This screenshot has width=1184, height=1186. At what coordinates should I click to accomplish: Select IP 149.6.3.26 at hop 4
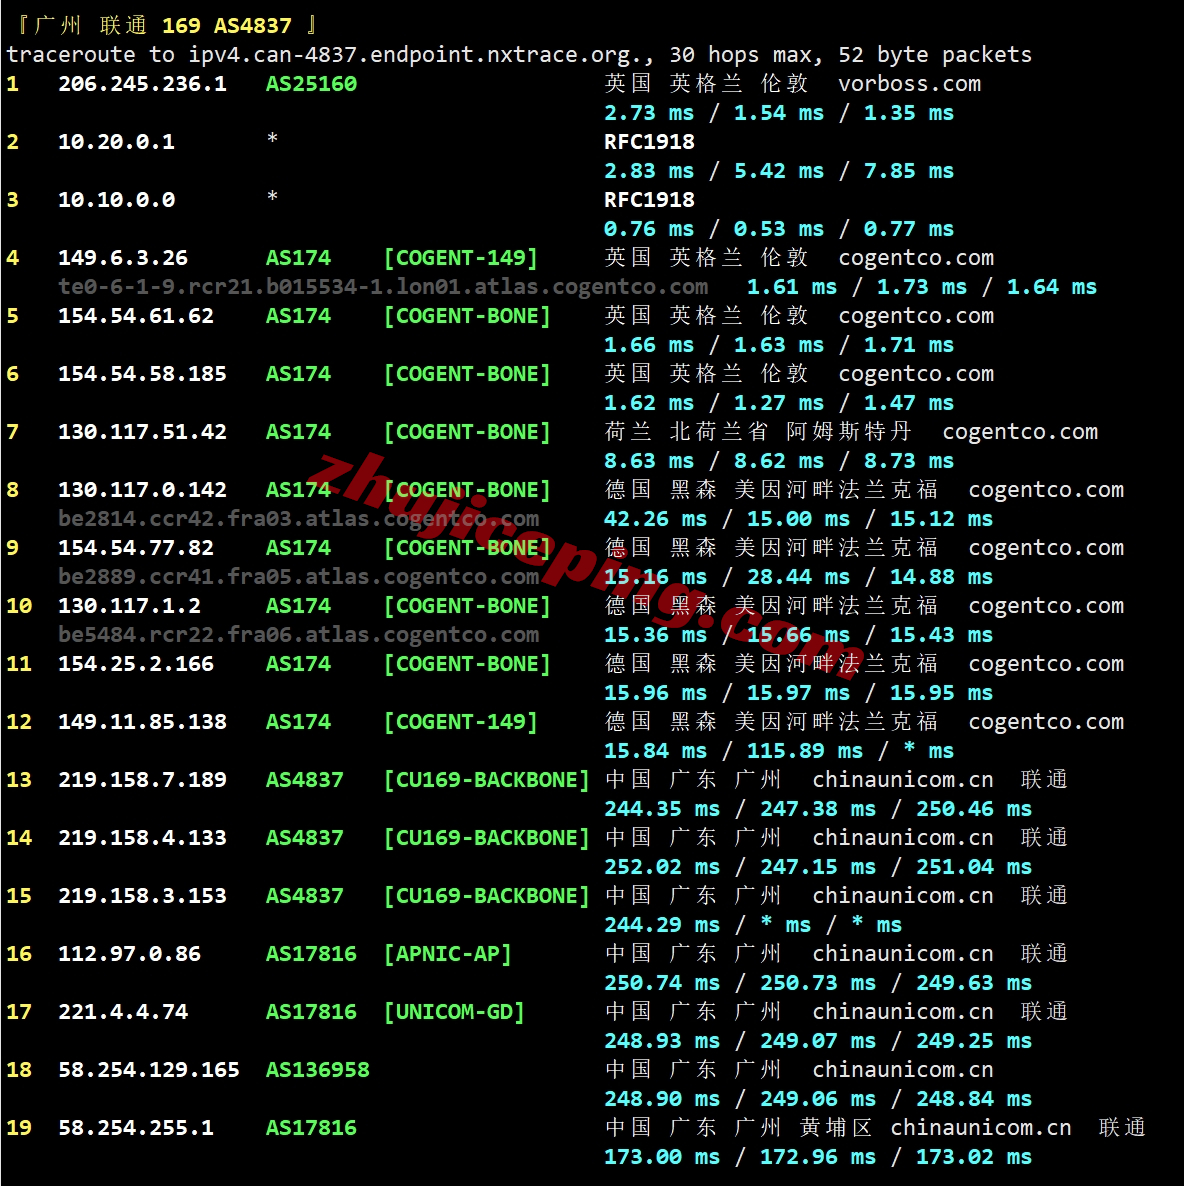123,258
